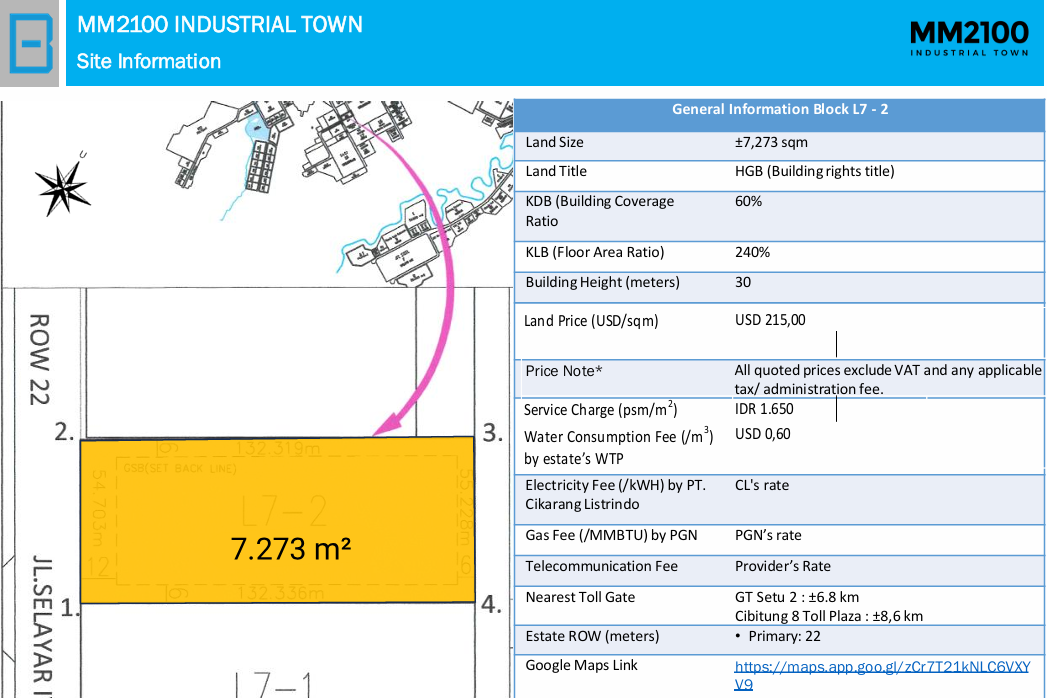Click corner point number 4.
1047x698 pixels.
491,604
